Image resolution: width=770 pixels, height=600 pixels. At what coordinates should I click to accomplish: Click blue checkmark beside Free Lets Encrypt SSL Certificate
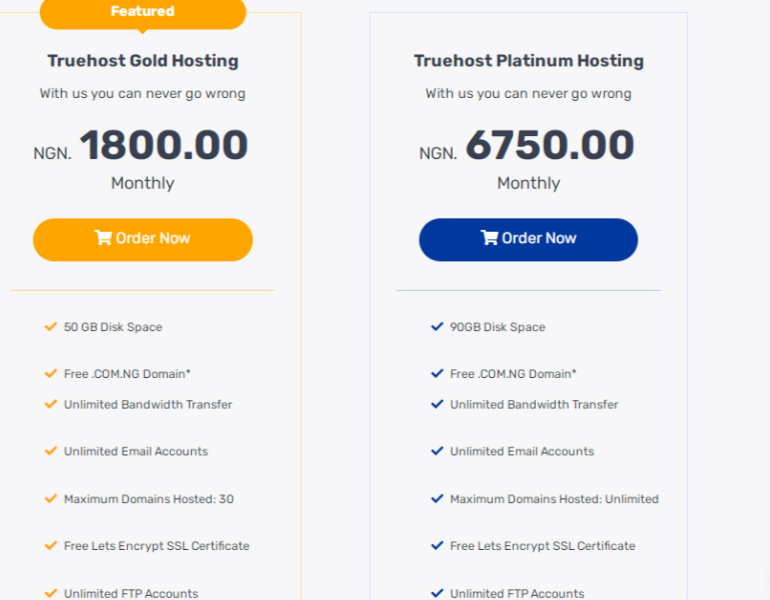coord(437,545)
